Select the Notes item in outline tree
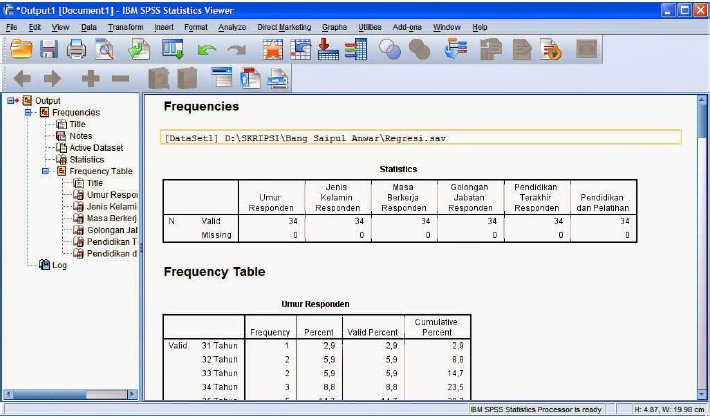This screenshot has width=710, height=417. pyautogui.click(x=80, y=136)
